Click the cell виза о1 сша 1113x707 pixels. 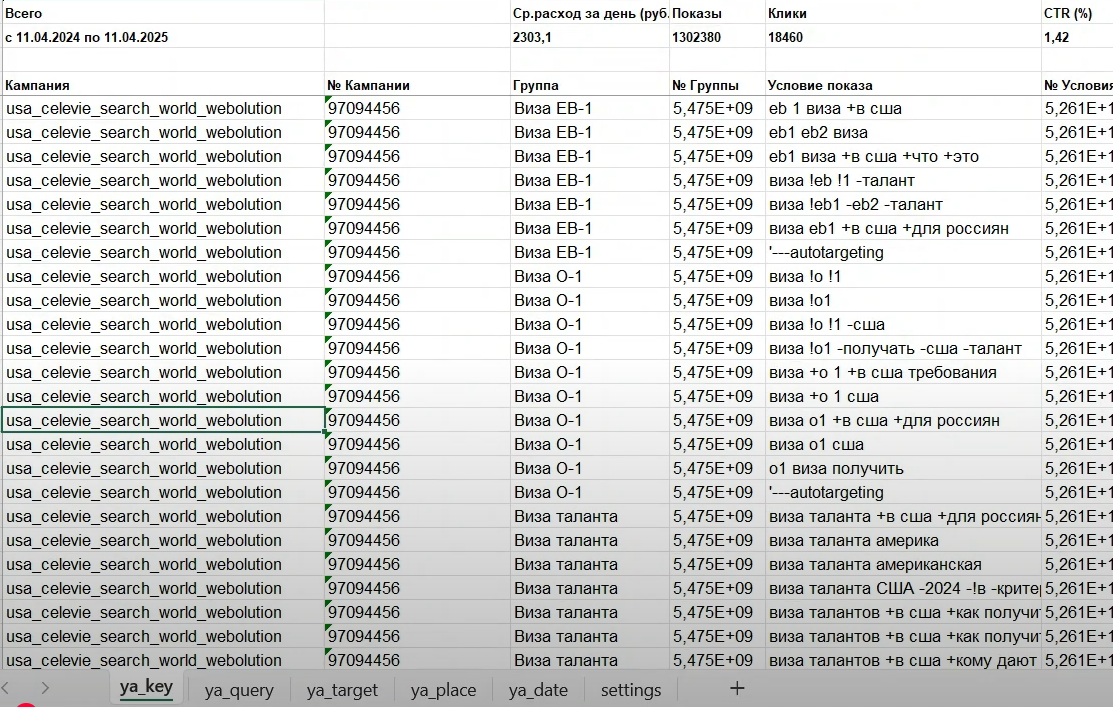click(903, 445)
